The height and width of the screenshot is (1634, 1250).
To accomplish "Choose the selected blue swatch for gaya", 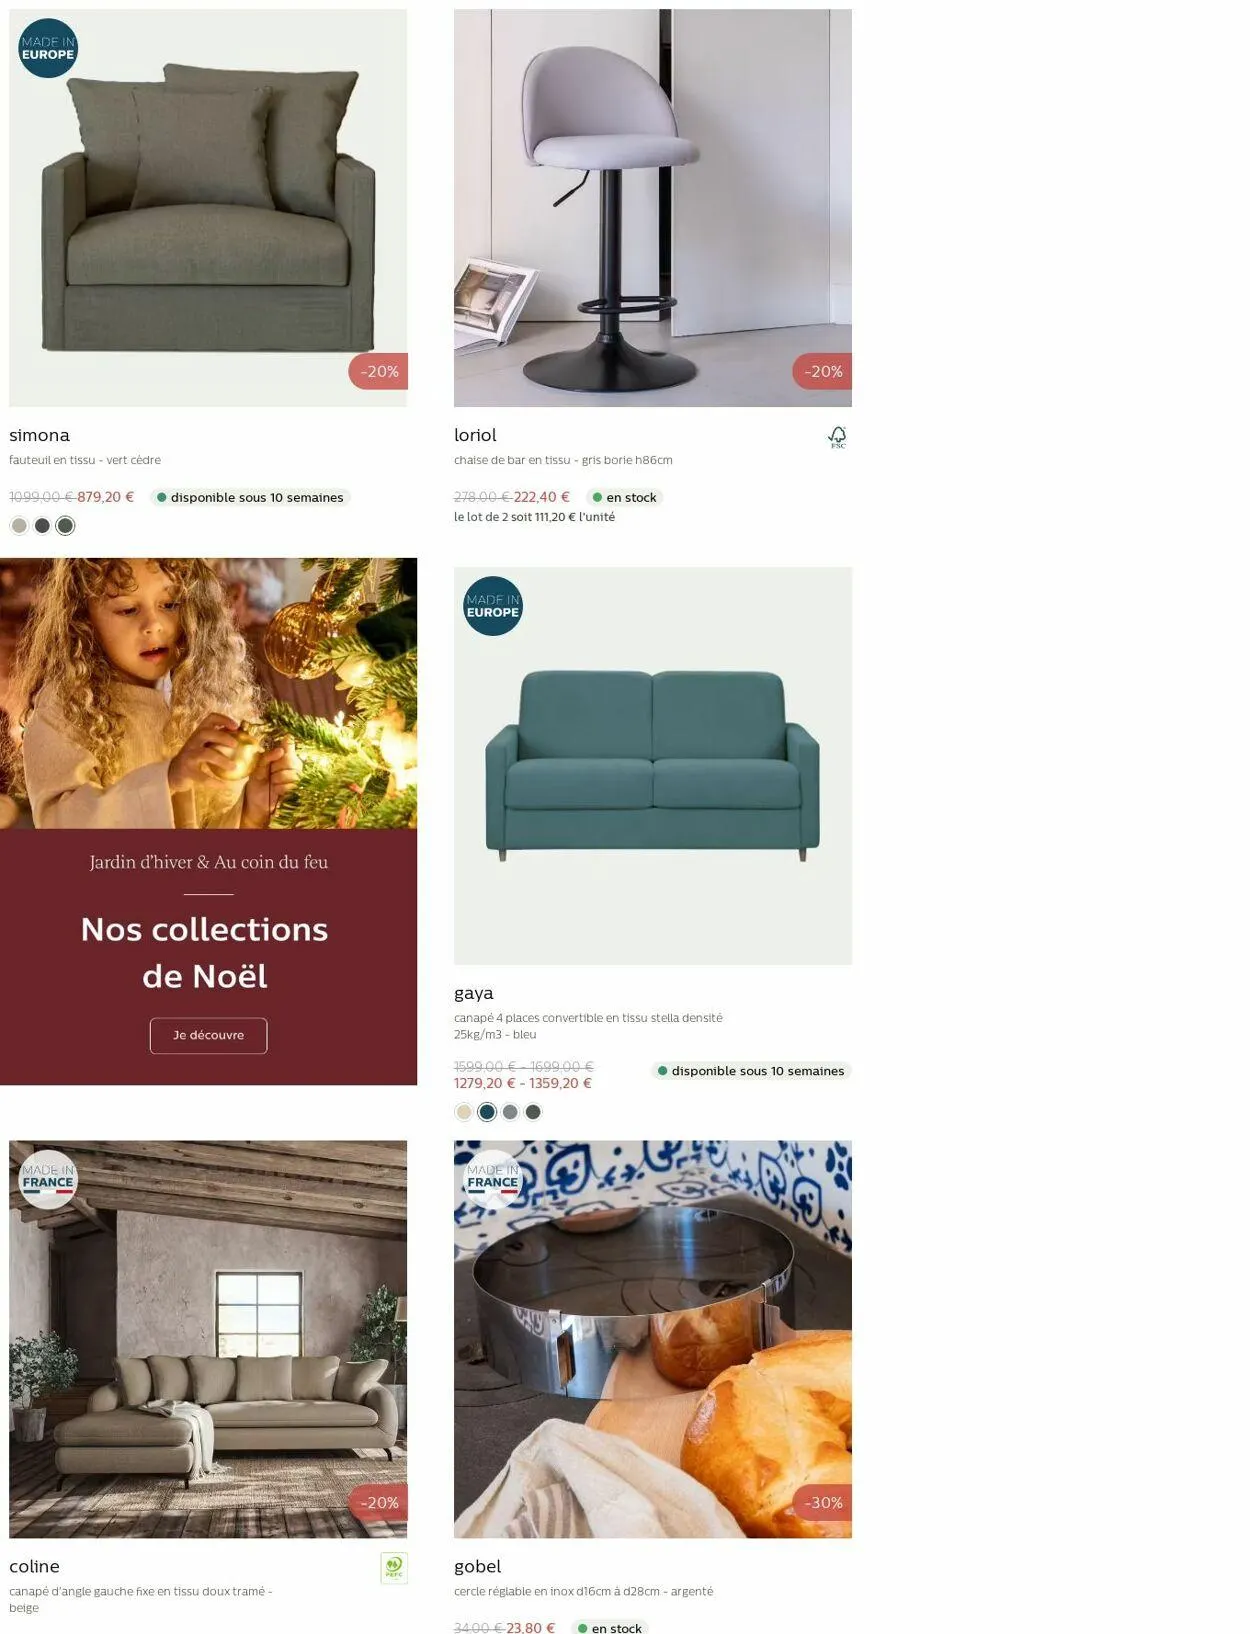I will click(x=487, y=1111).
